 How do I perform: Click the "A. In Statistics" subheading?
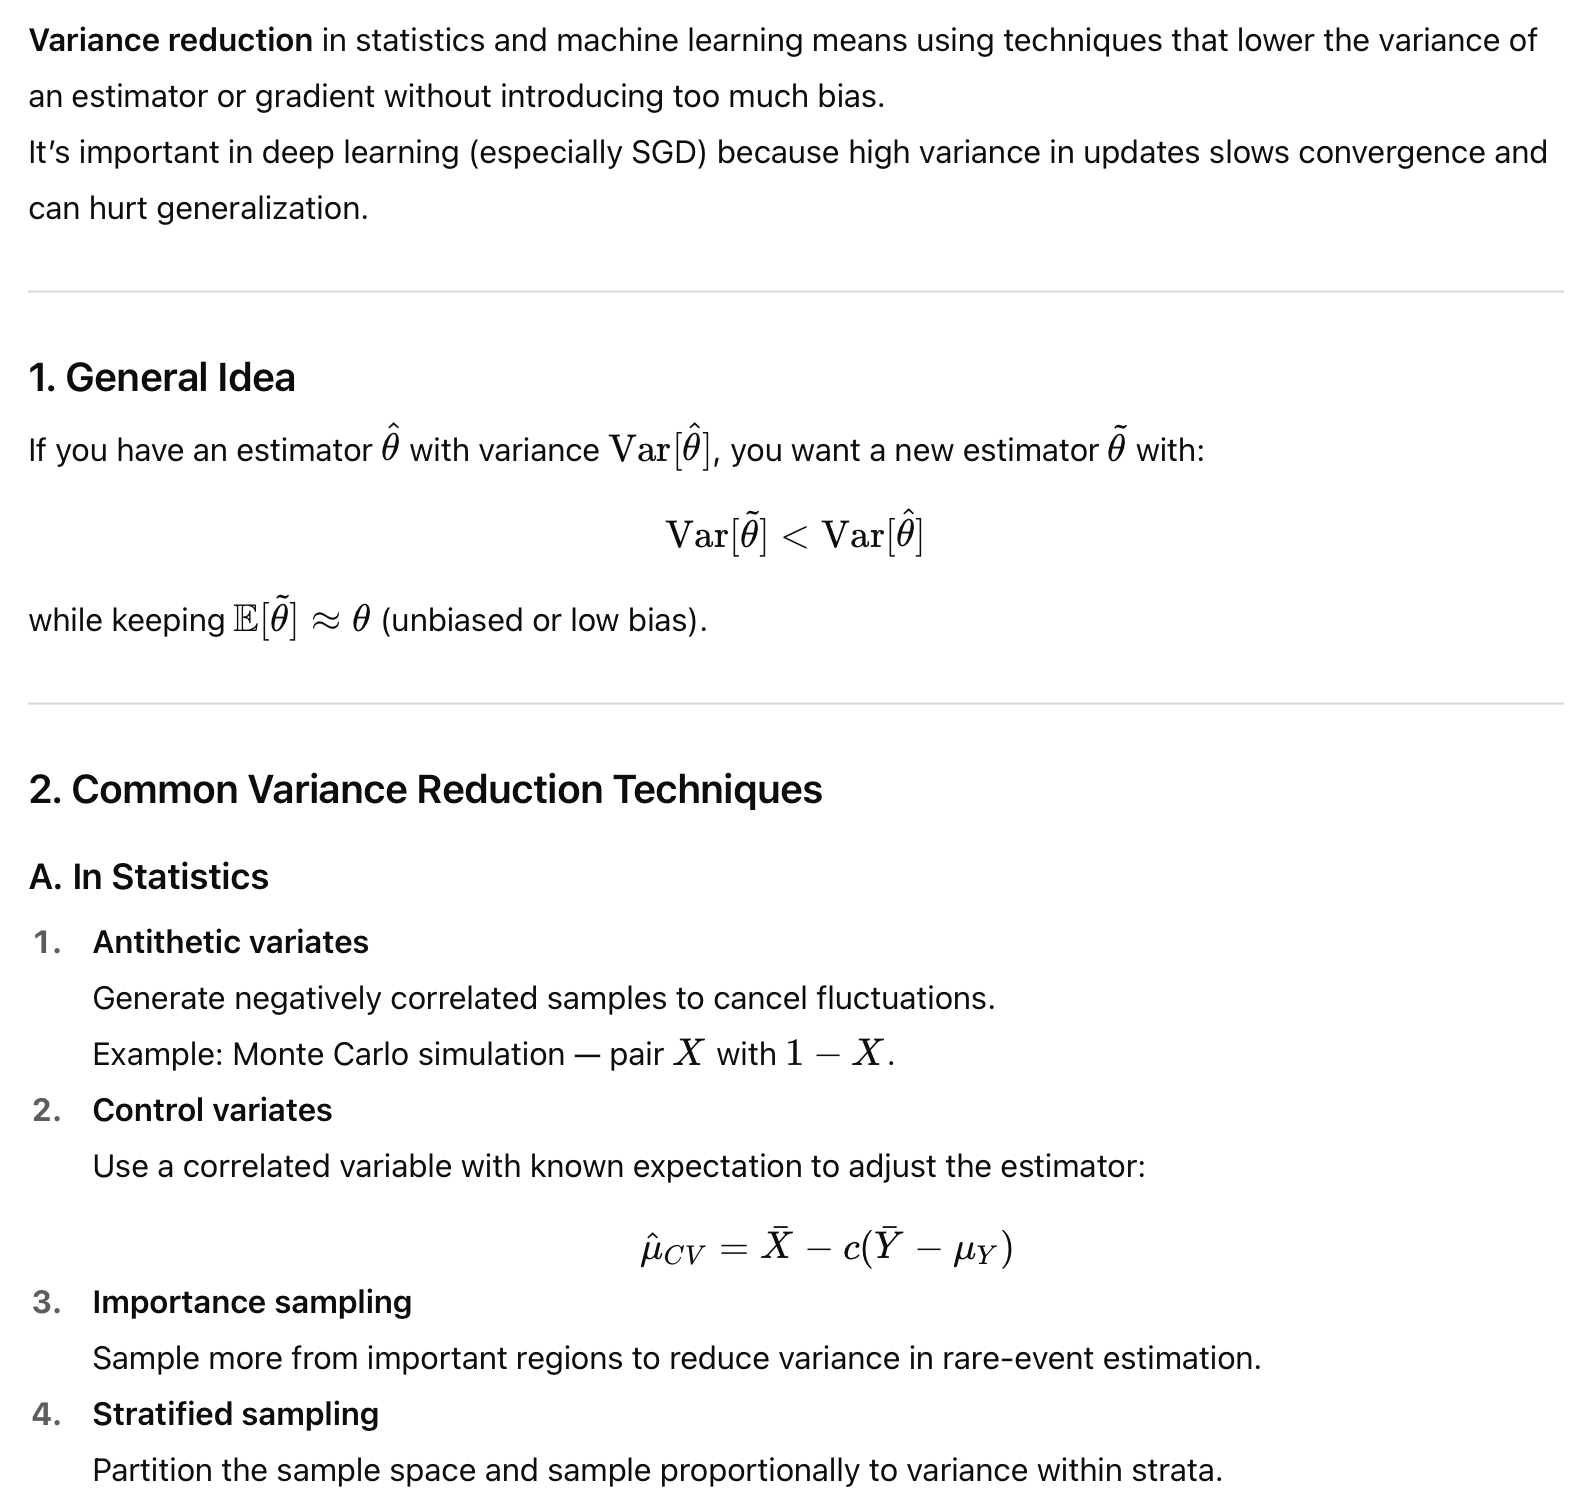(149, 877)
